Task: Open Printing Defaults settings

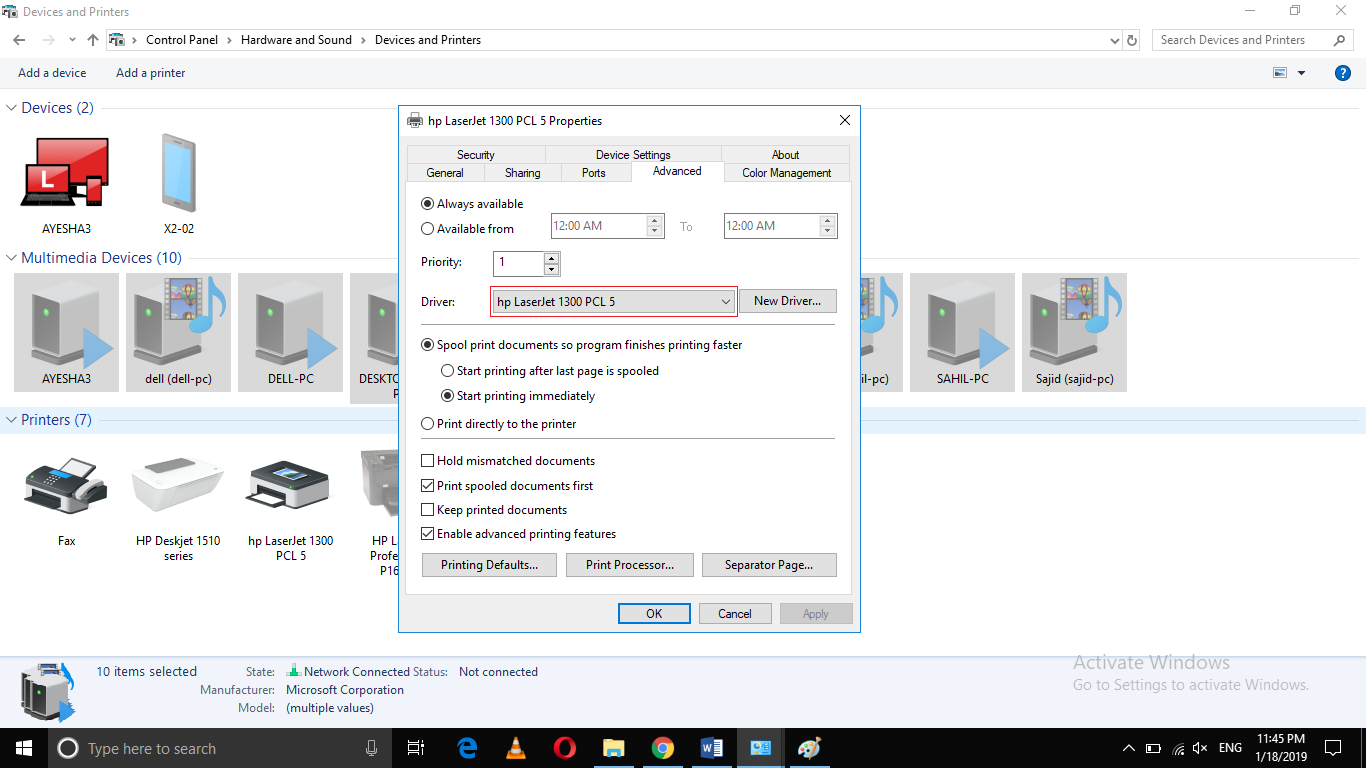Action: (489, 564)
